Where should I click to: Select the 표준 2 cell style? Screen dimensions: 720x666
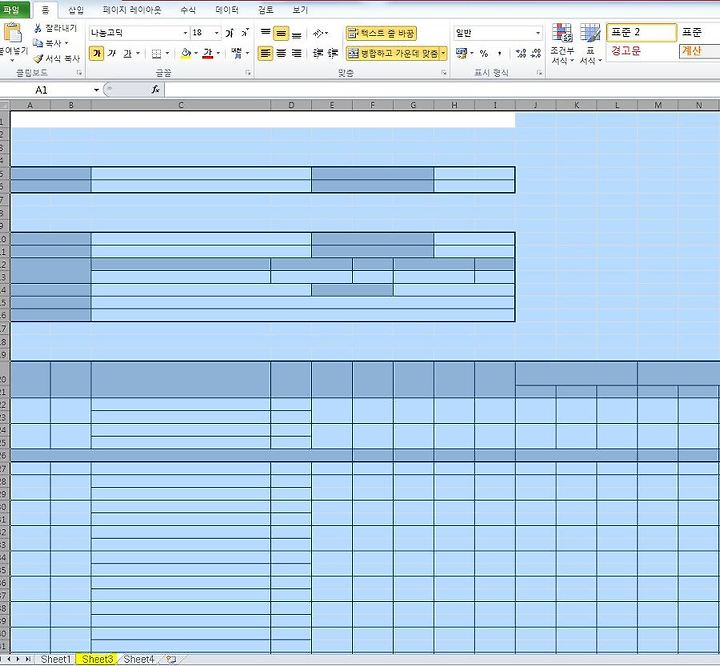641,32
